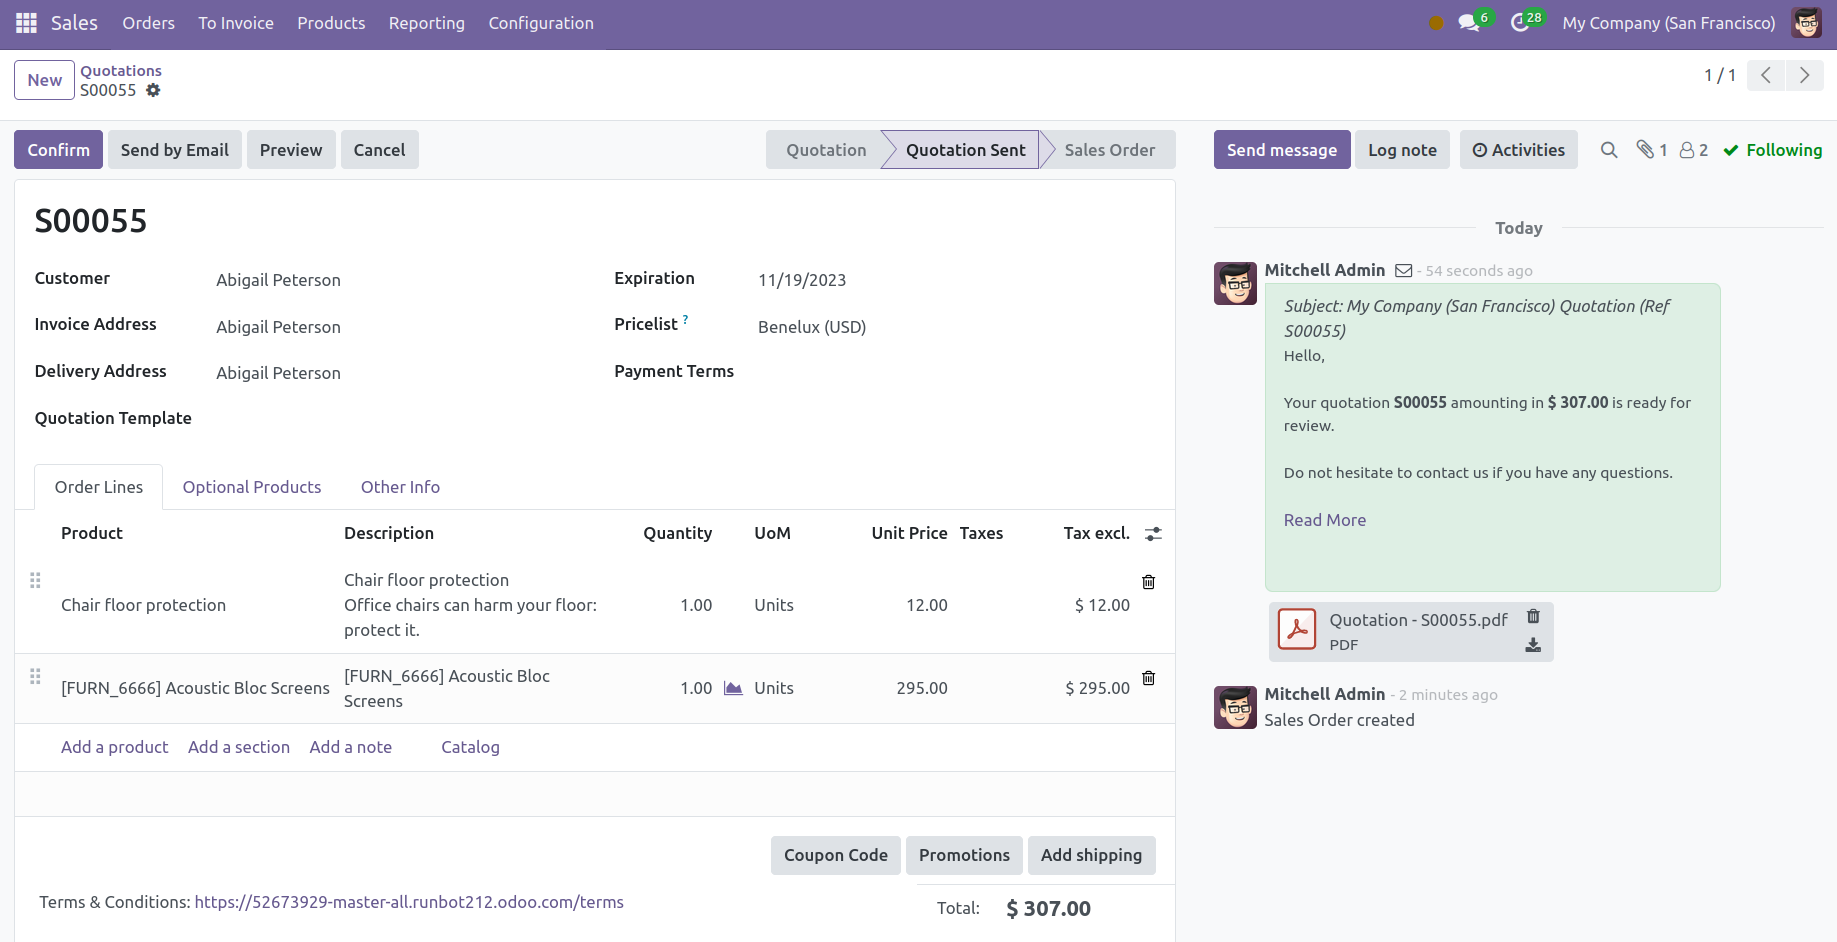Go to the next record arrow
Screen dimensions: 1837x942
1804,76
